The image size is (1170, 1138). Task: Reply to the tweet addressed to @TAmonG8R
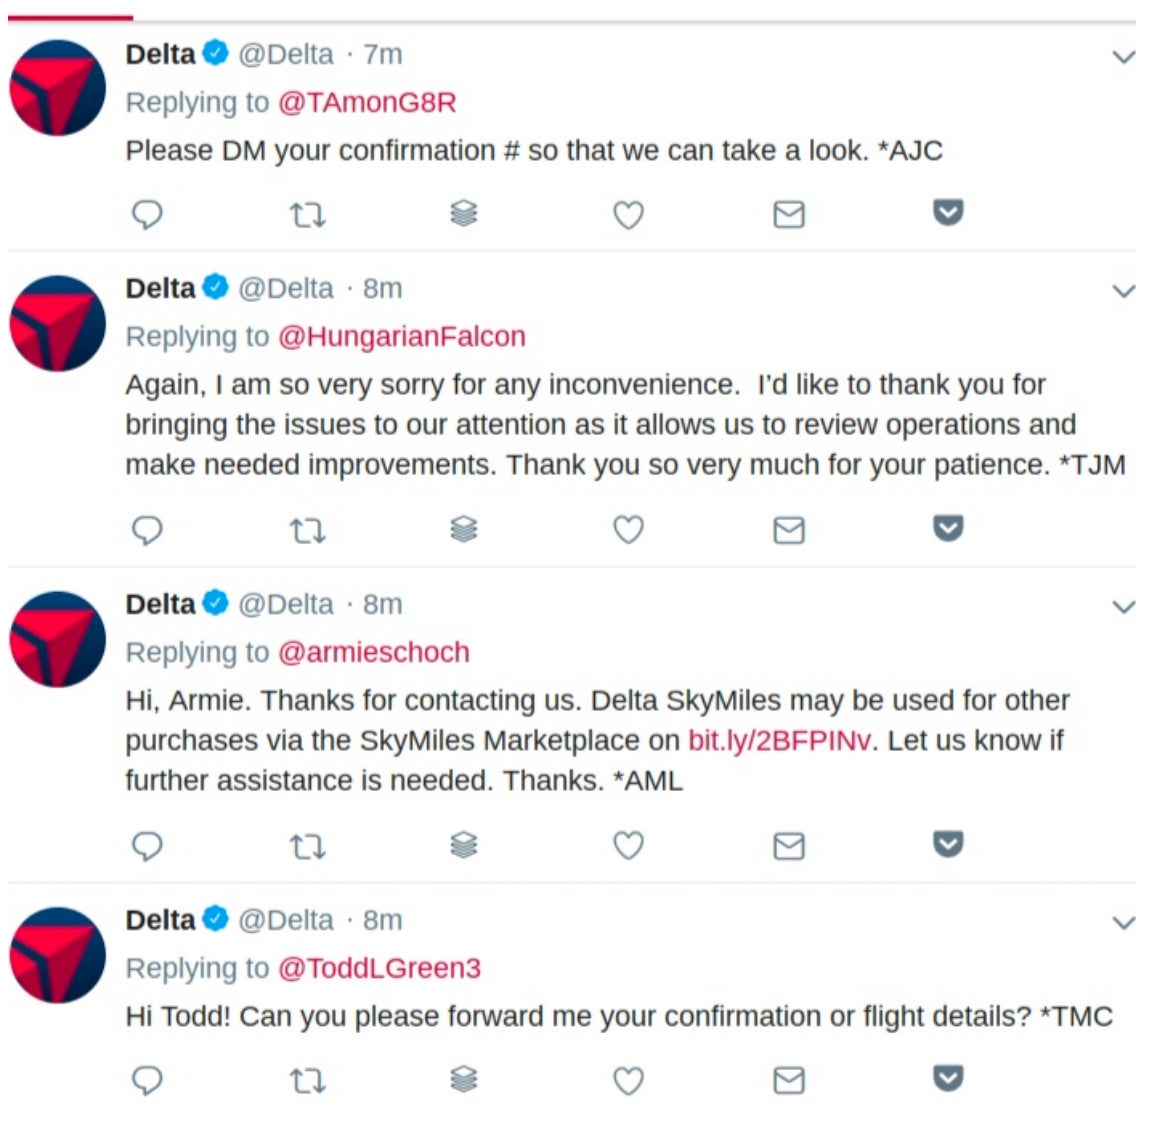coord(147,215)
